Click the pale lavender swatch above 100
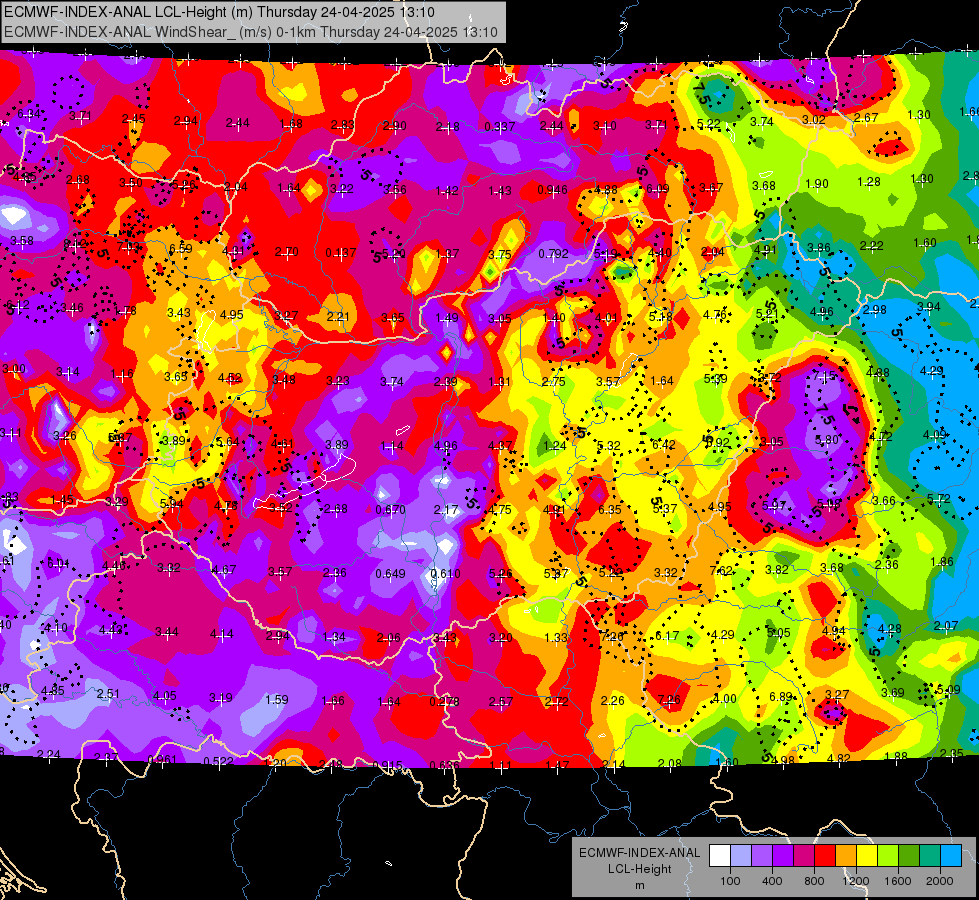This screenshot has height=900, width=979. click(x=740, y=856)
